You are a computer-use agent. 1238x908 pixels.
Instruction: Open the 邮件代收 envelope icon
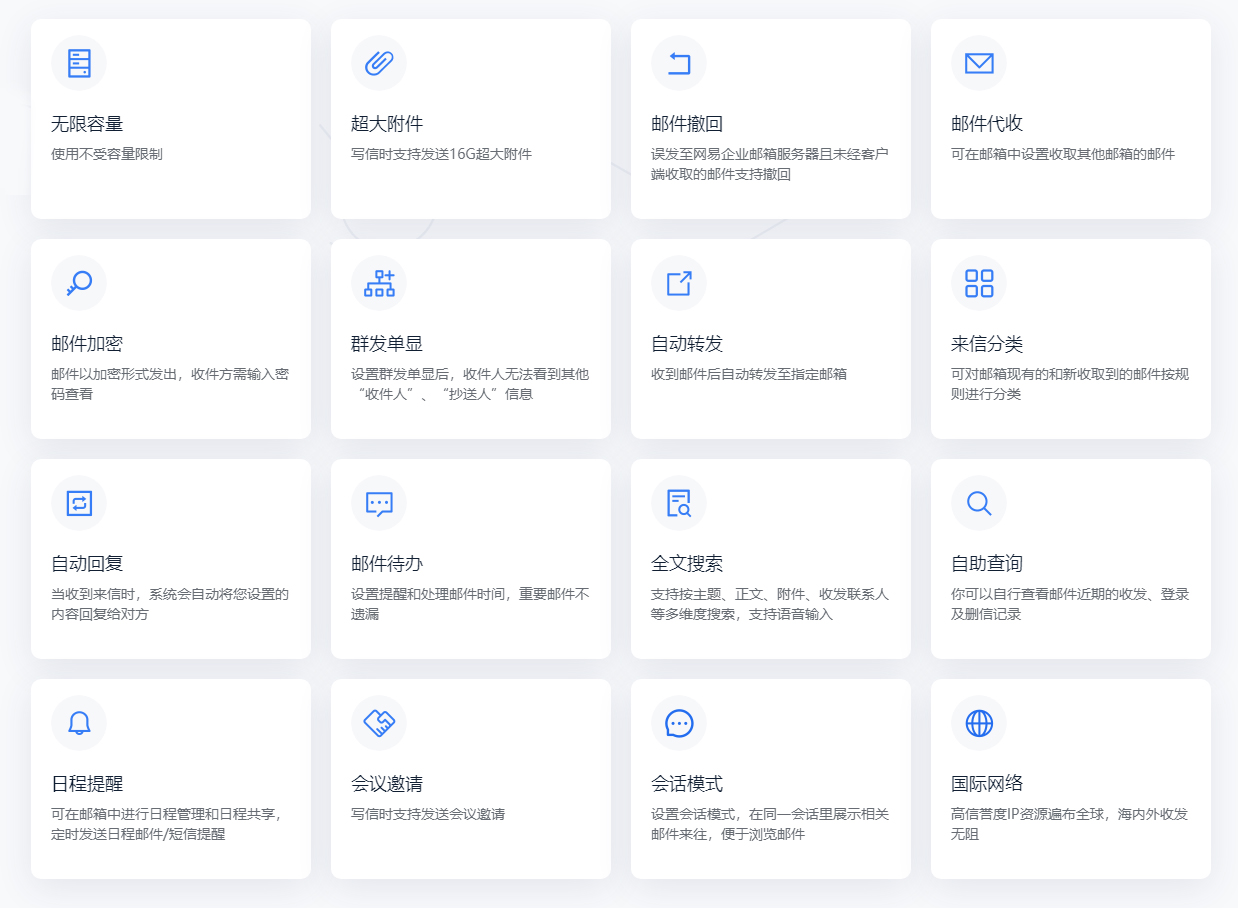979,63
